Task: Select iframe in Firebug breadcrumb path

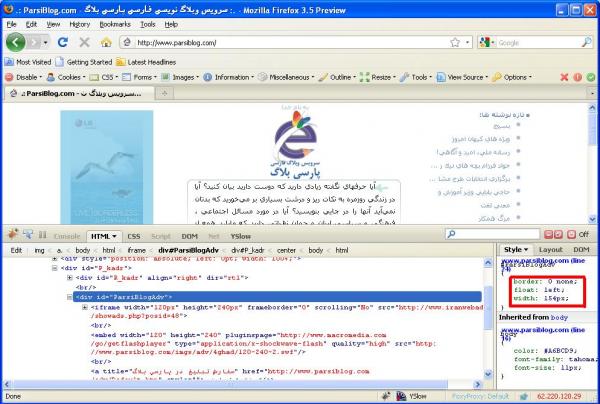Action: point(136,250)
